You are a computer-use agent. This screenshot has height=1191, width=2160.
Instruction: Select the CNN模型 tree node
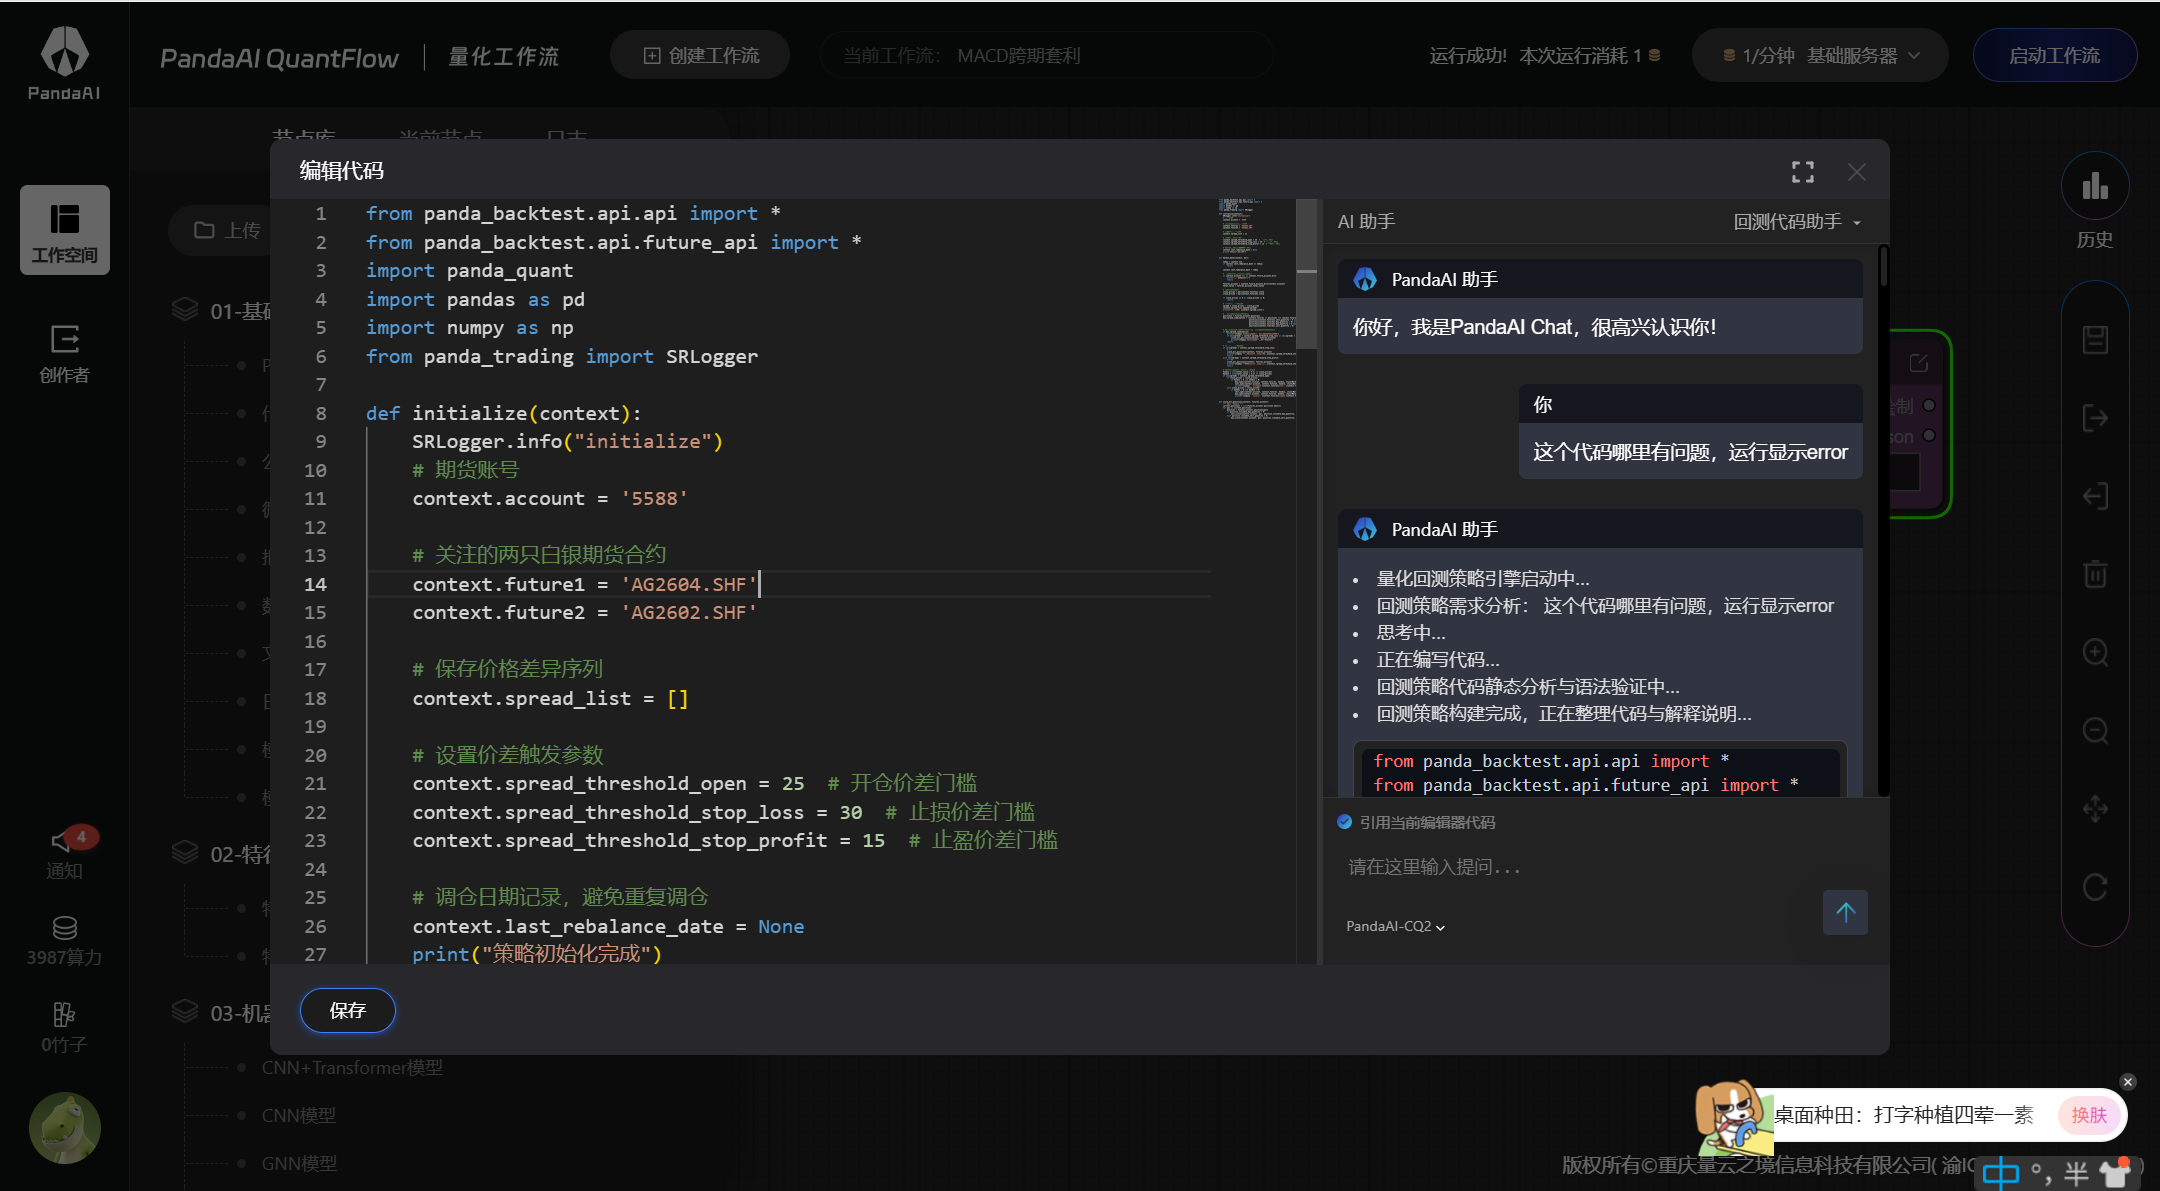pos(299,1116)
